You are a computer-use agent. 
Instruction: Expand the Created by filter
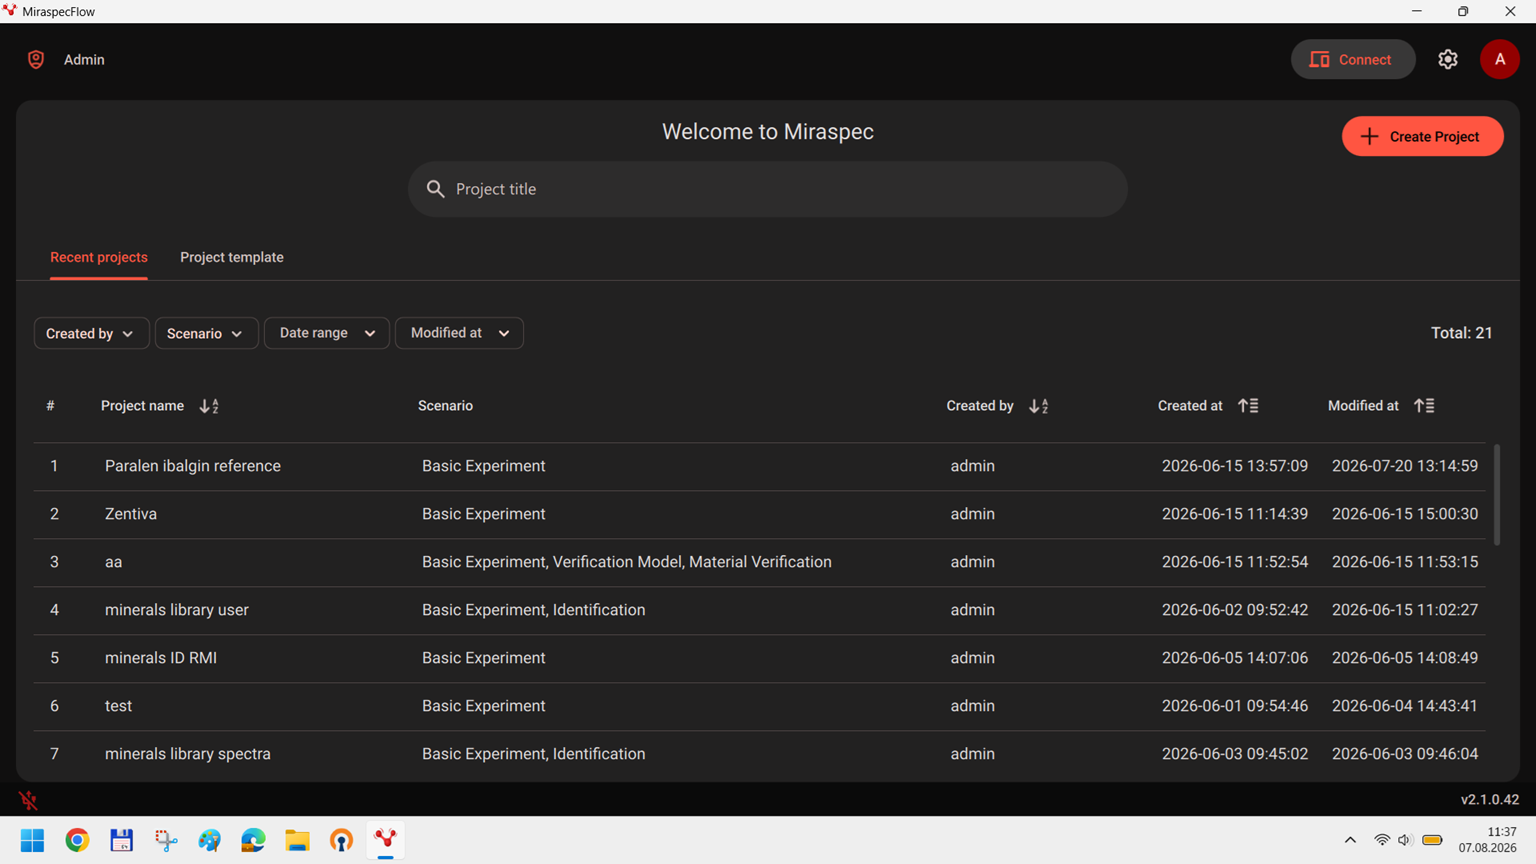91,333
